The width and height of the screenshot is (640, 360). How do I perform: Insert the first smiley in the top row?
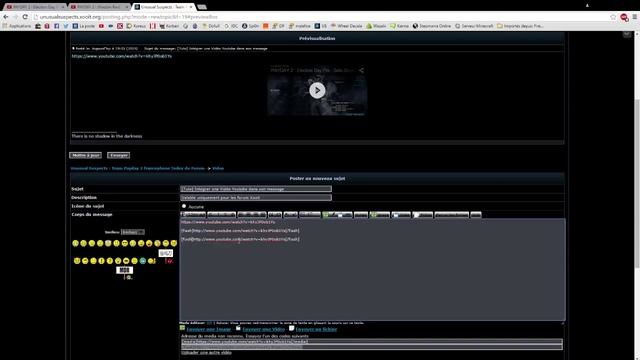tap(75, 243)
